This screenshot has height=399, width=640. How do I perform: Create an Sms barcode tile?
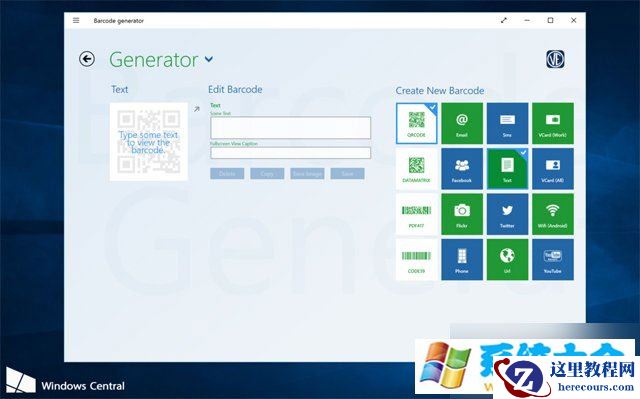pyautogui.click(x=507, y=123)
